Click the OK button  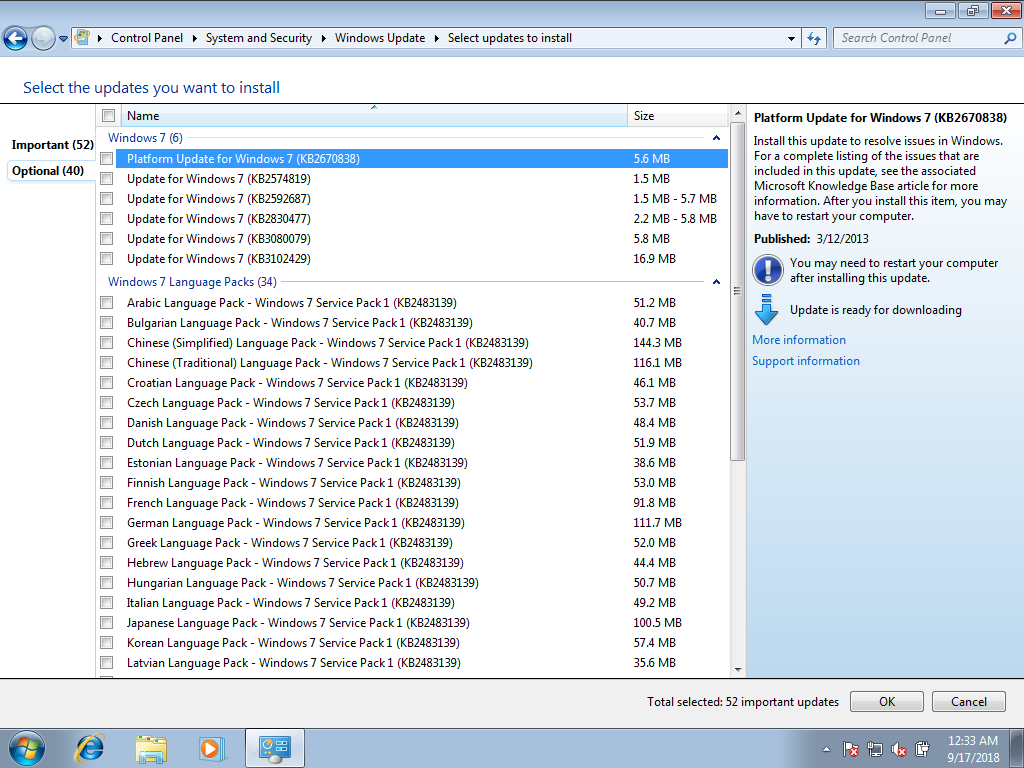pyautogui.click(x=887, y=701)
